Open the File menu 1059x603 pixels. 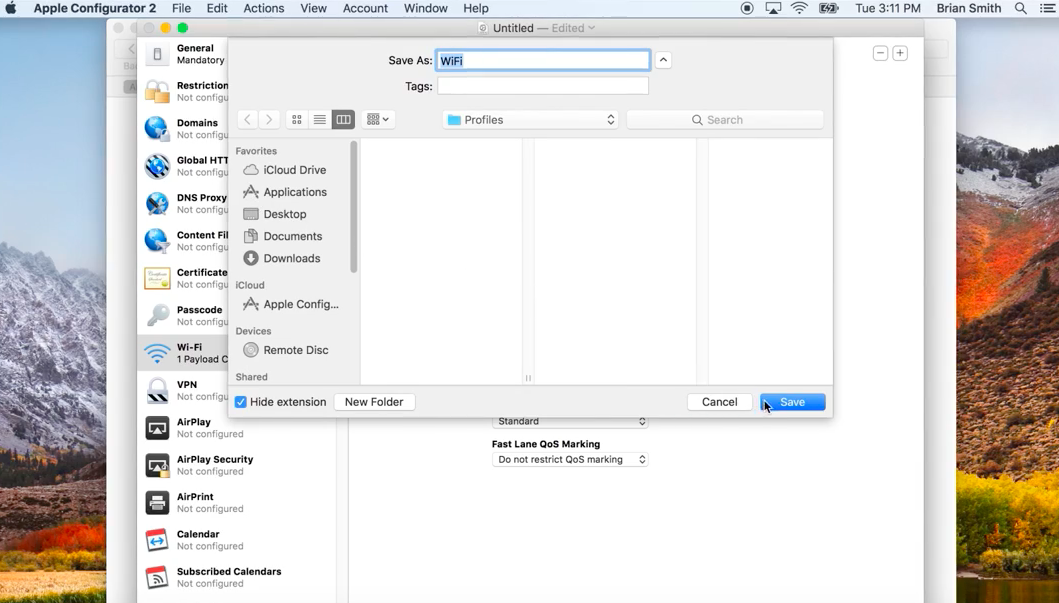181,8
